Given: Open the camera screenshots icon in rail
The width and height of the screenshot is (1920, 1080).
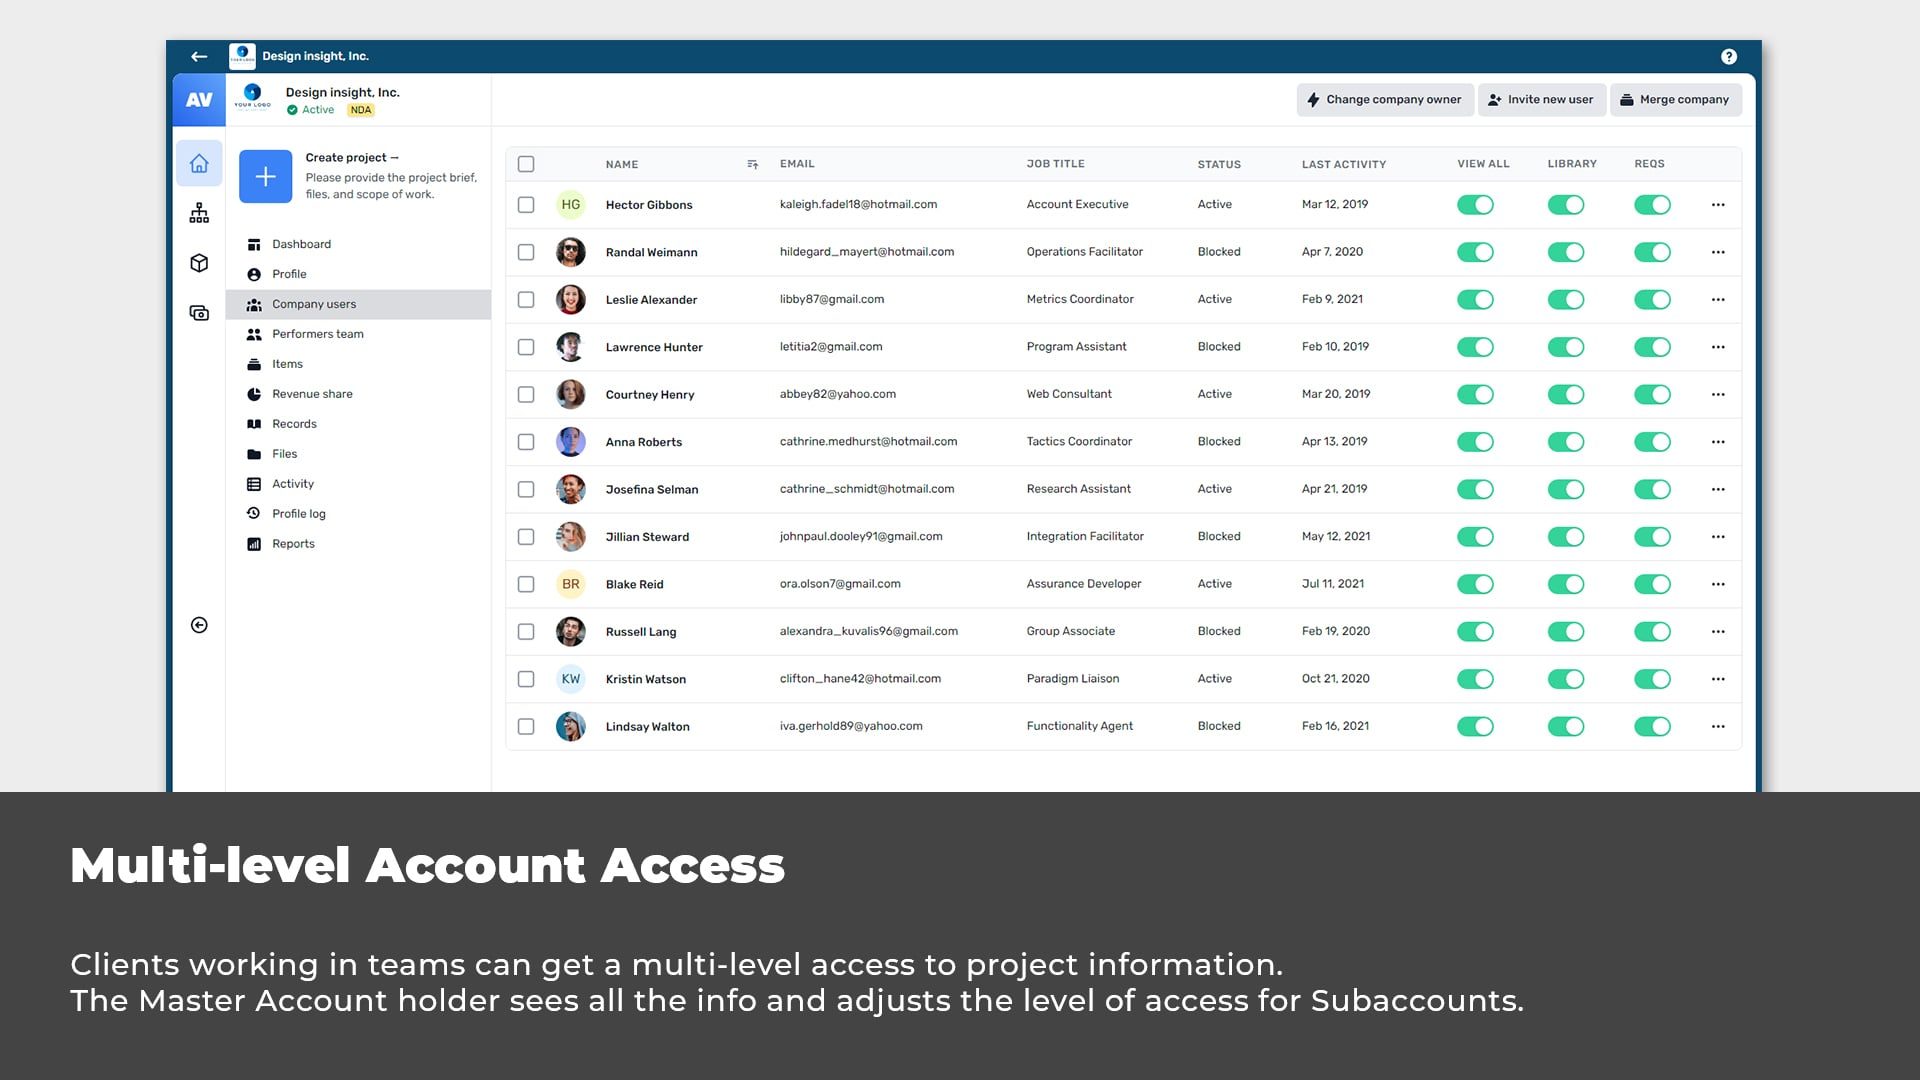Looking at the screenshot, I should [x=199, y=313].
